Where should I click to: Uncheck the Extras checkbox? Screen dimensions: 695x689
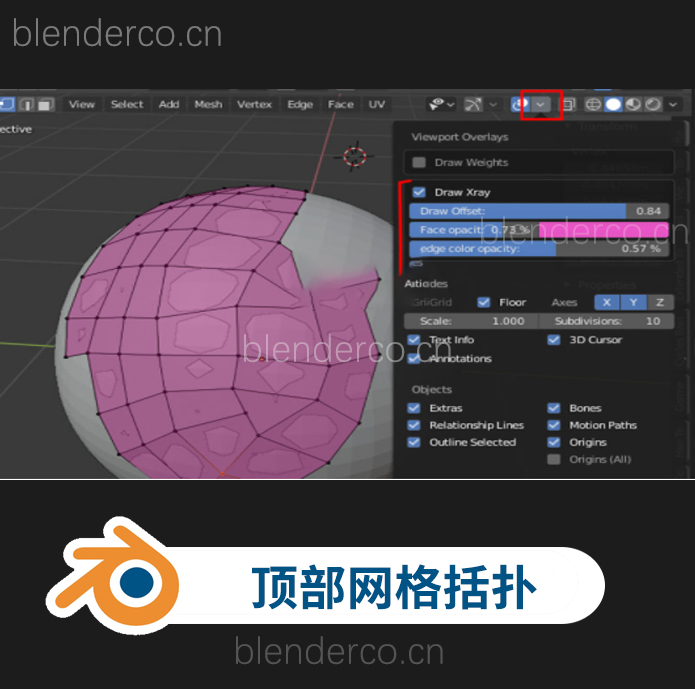coord(414,408)
